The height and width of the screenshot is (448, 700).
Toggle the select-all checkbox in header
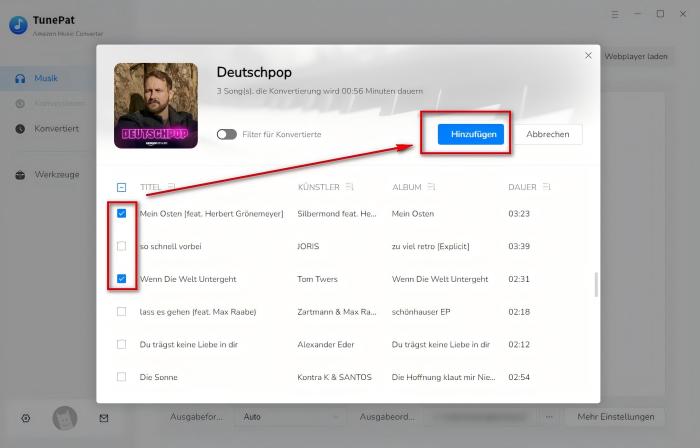(121, 187)
